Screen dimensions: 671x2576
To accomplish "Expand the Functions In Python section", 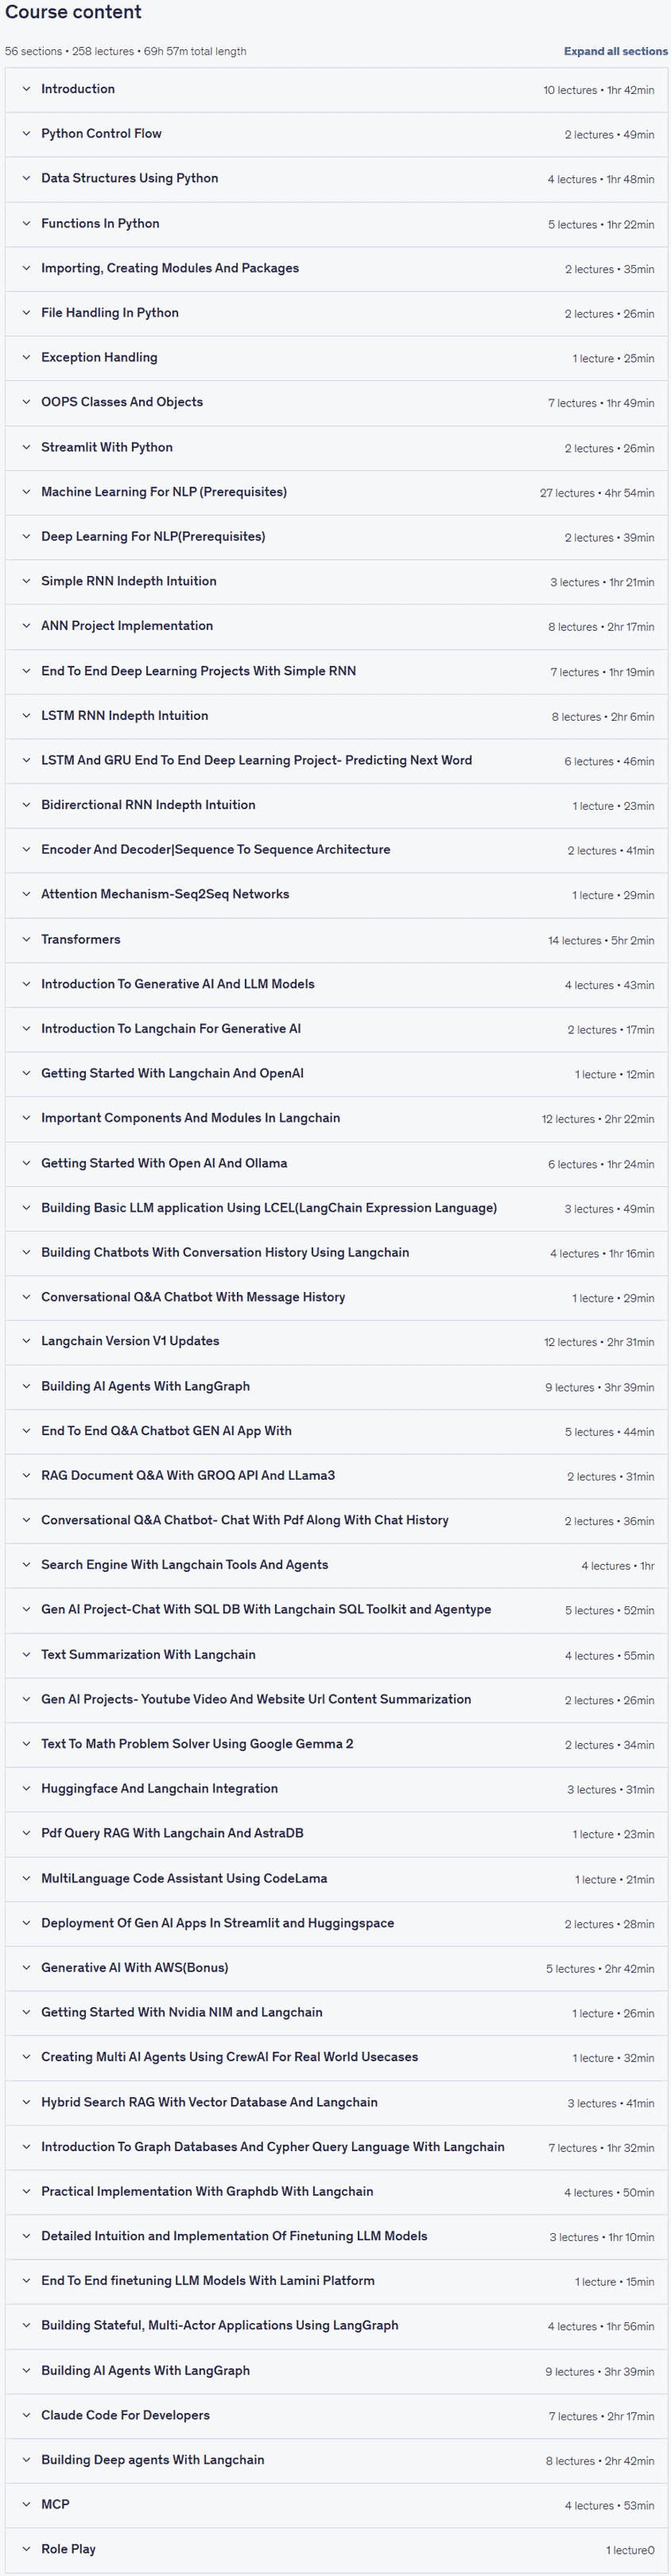I will [x=336, y=224].
